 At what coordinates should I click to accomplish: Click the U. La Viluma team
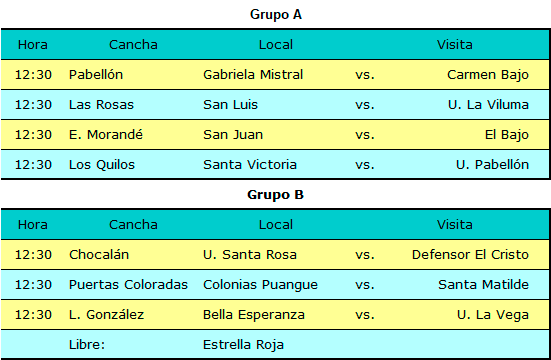[488, 105]
